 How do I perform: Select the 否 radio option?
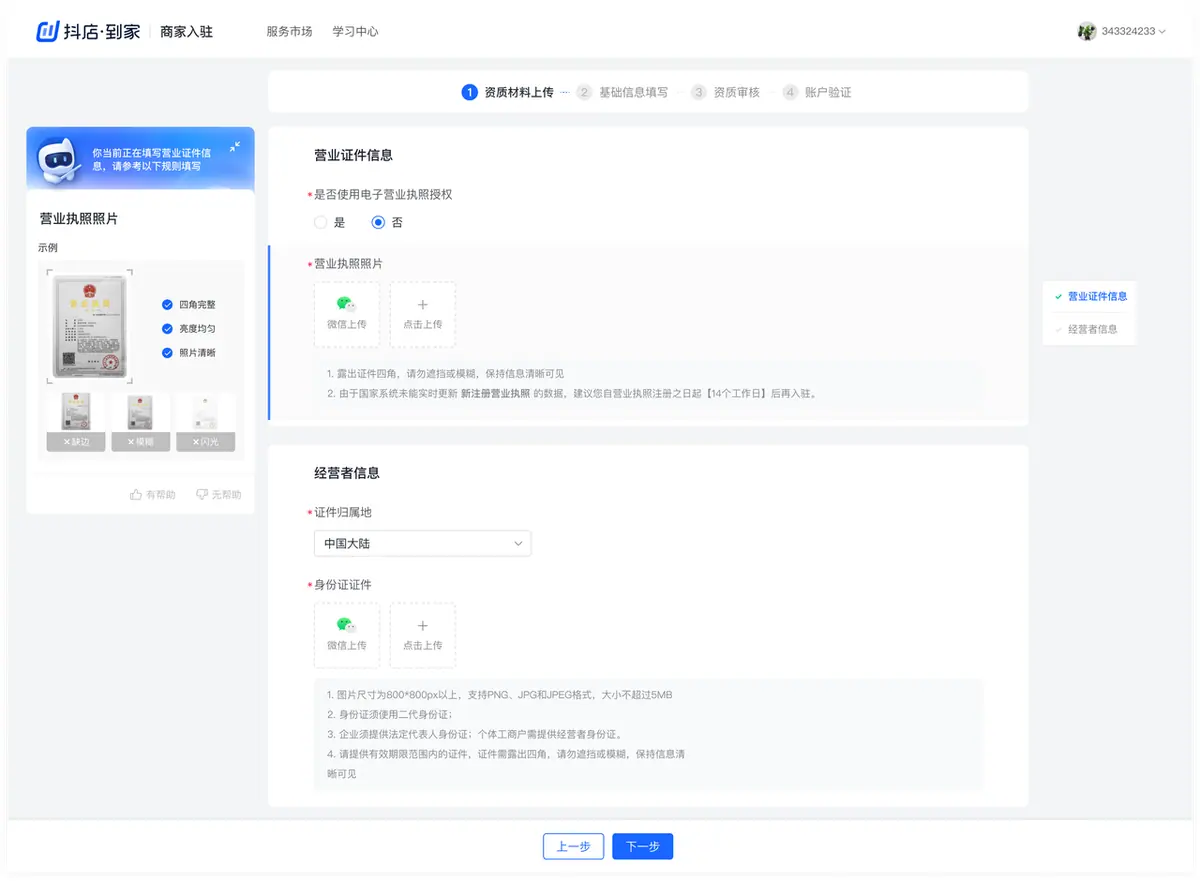coord(378,222)
